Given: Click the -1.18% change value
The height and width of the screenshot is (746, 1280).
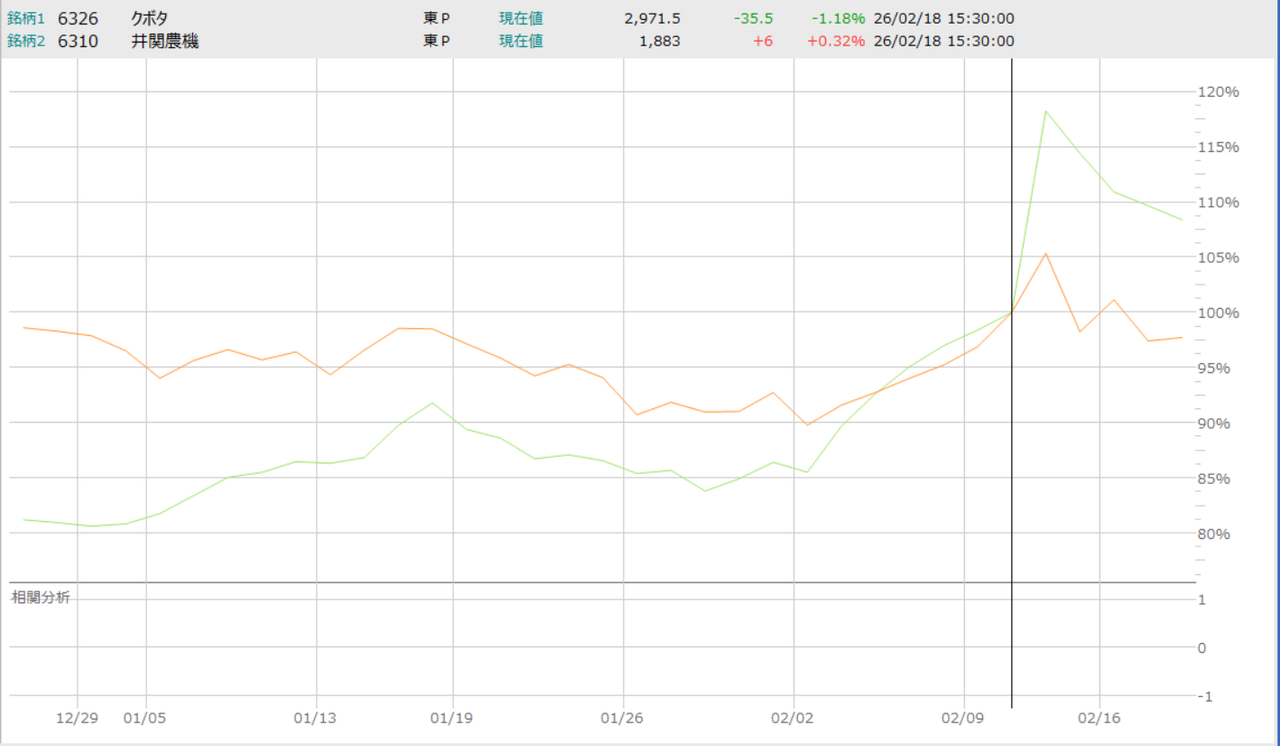Looking at the screenshot, I should tap(838, 18).
